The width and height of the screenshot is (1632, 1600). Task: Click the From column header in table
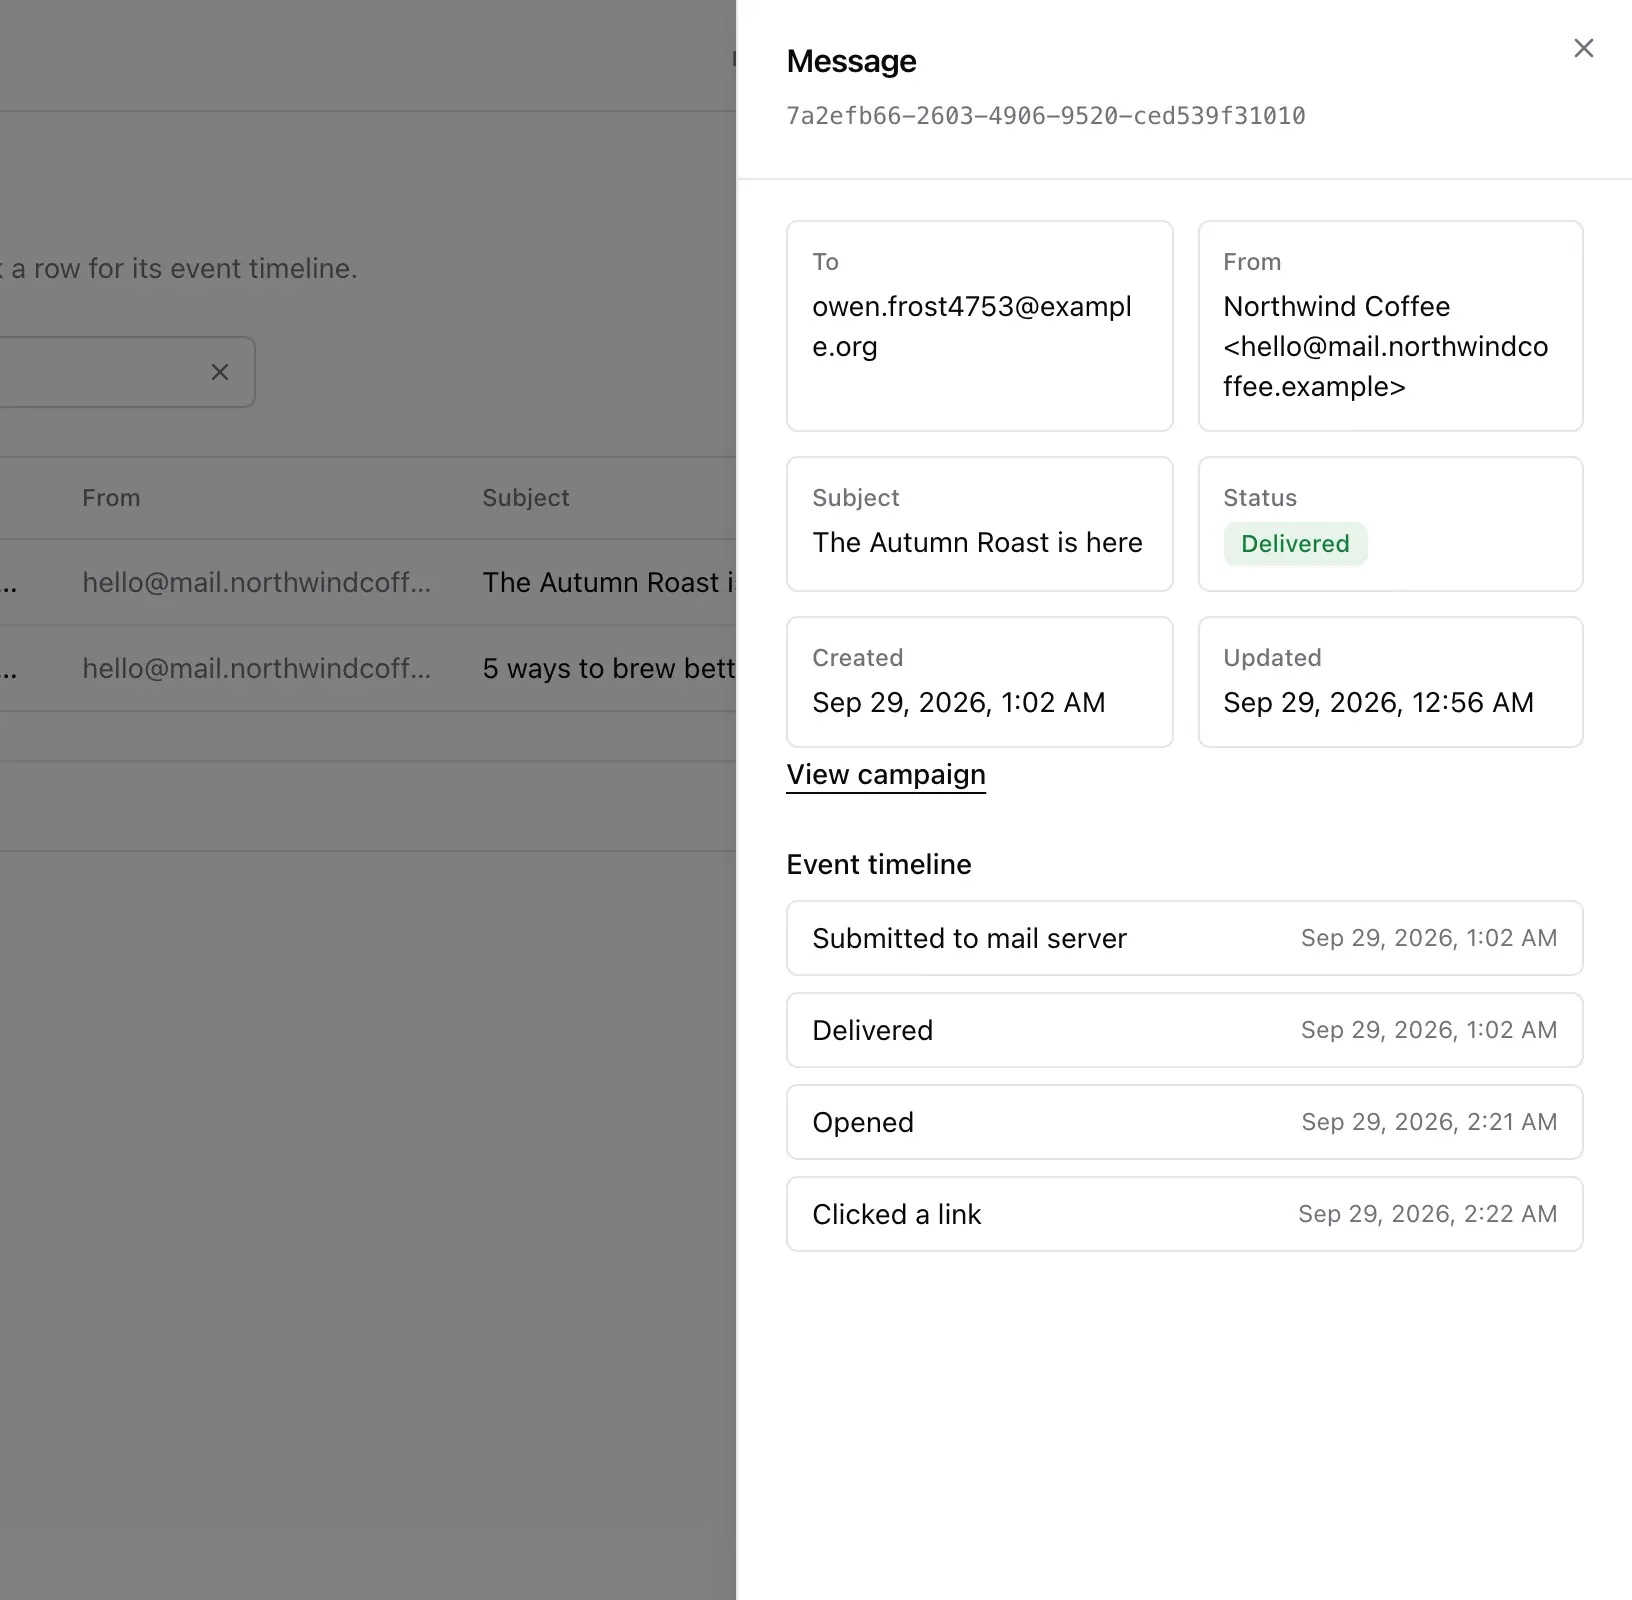pos(111,498)
